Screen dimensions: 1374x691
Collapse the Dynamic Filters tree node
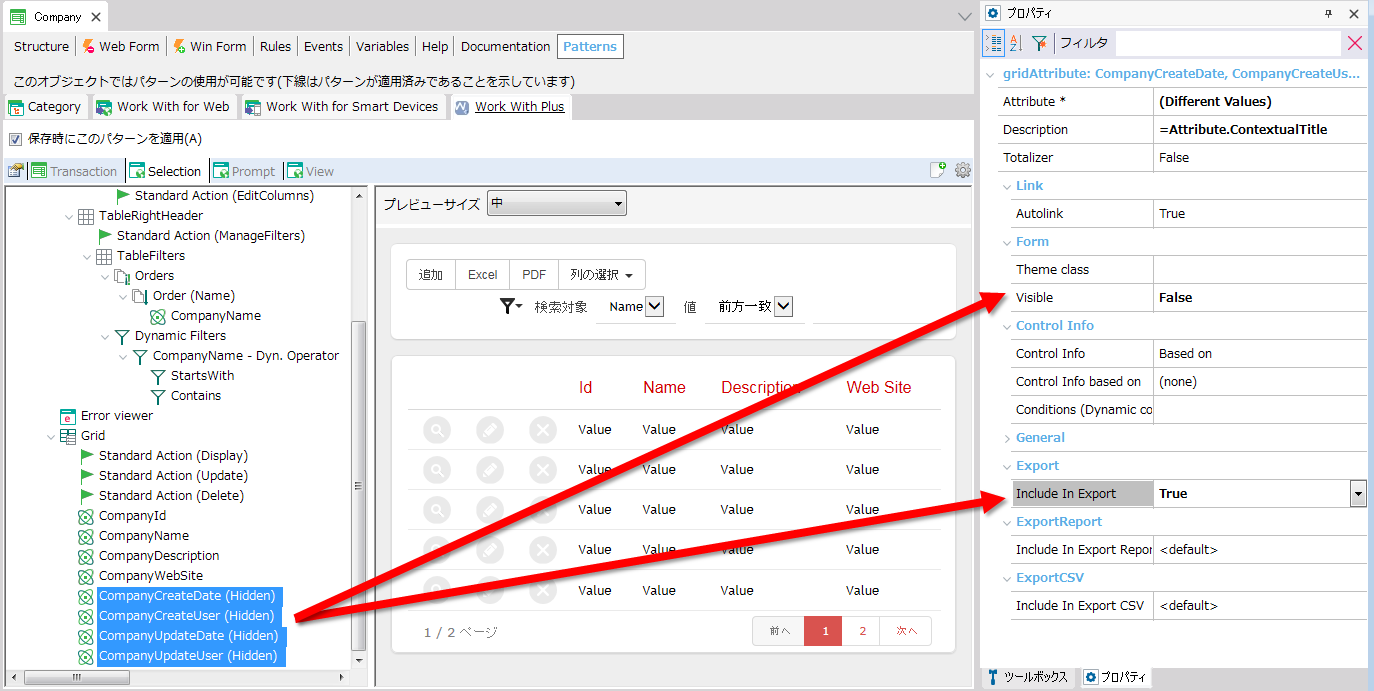(105, 336)
